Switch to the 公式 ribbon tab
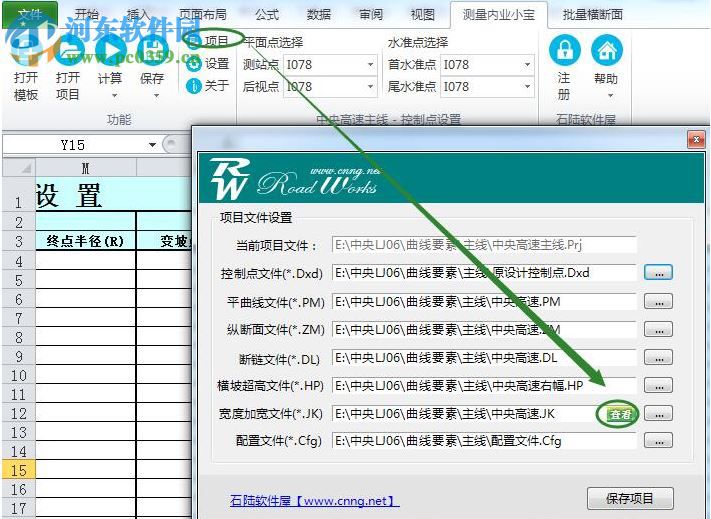Screen dimensions: 711x519 267,15
